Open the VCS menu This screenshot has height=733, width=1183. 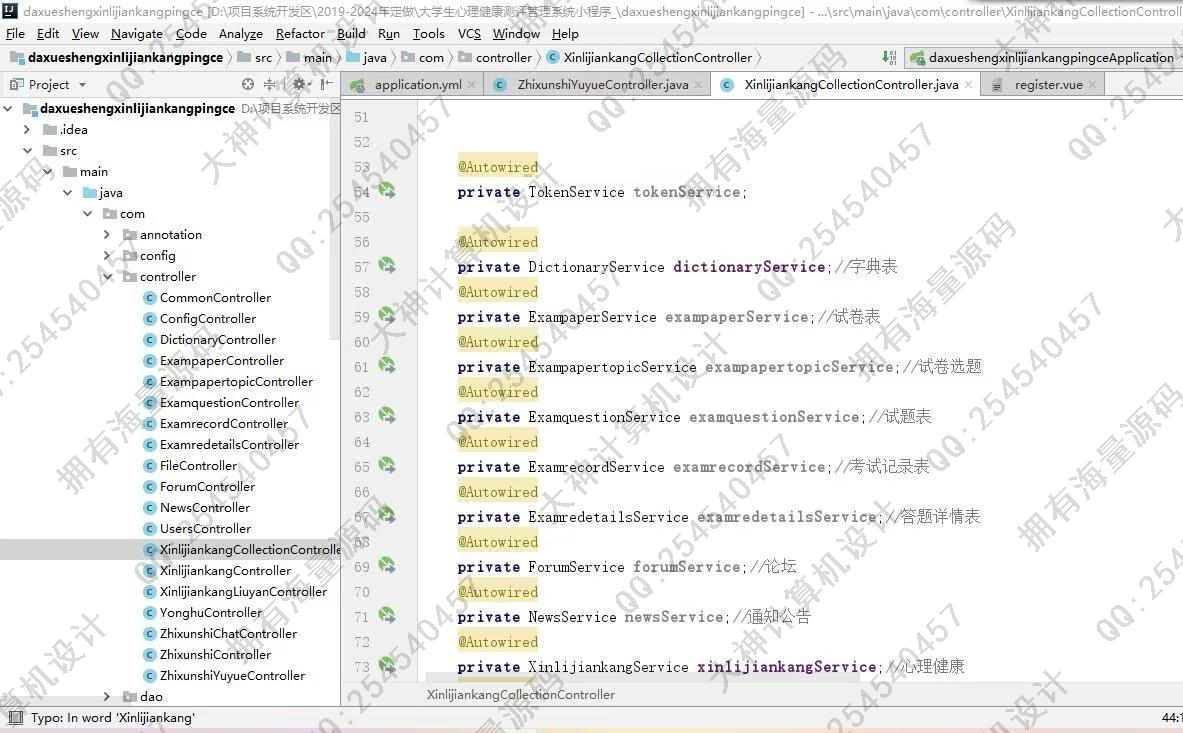coord(469,34)
